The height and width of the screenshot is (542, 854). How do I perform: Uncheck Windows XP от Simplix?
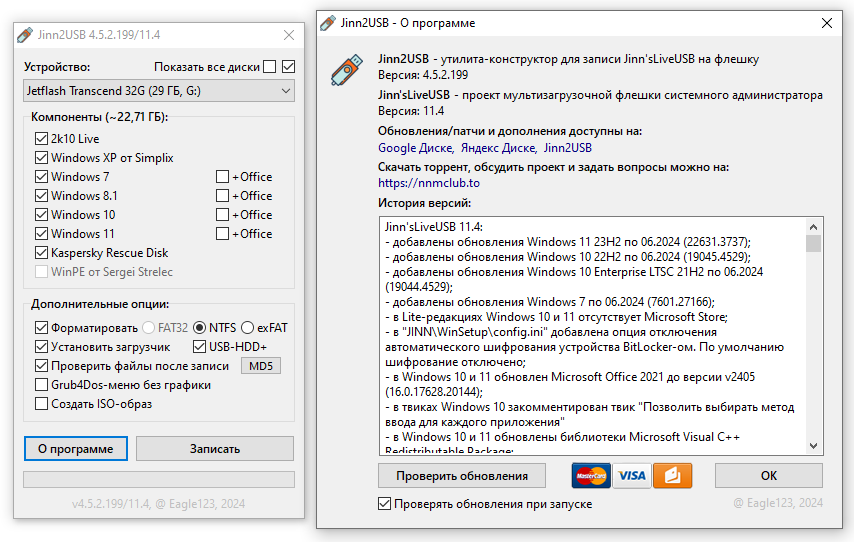pos(41,157)
